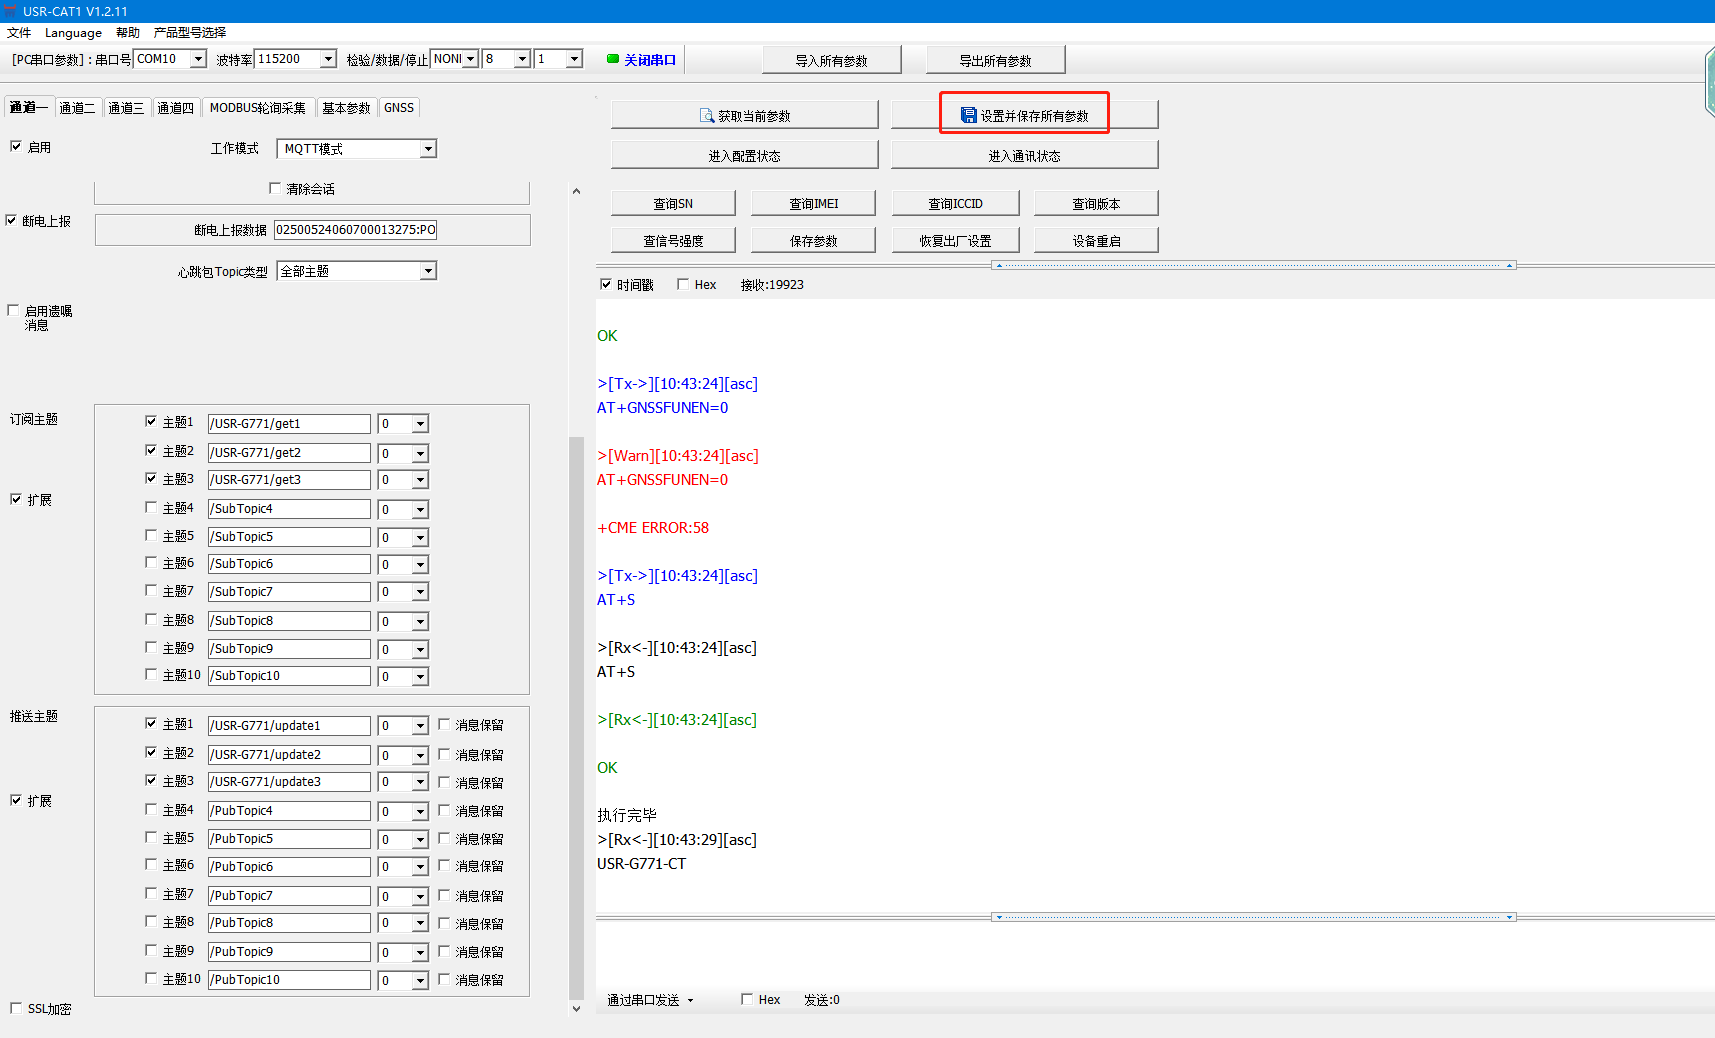Click the 断电上报数据 input field
Screen dimensions: 1715x1038
pos(355,230)
